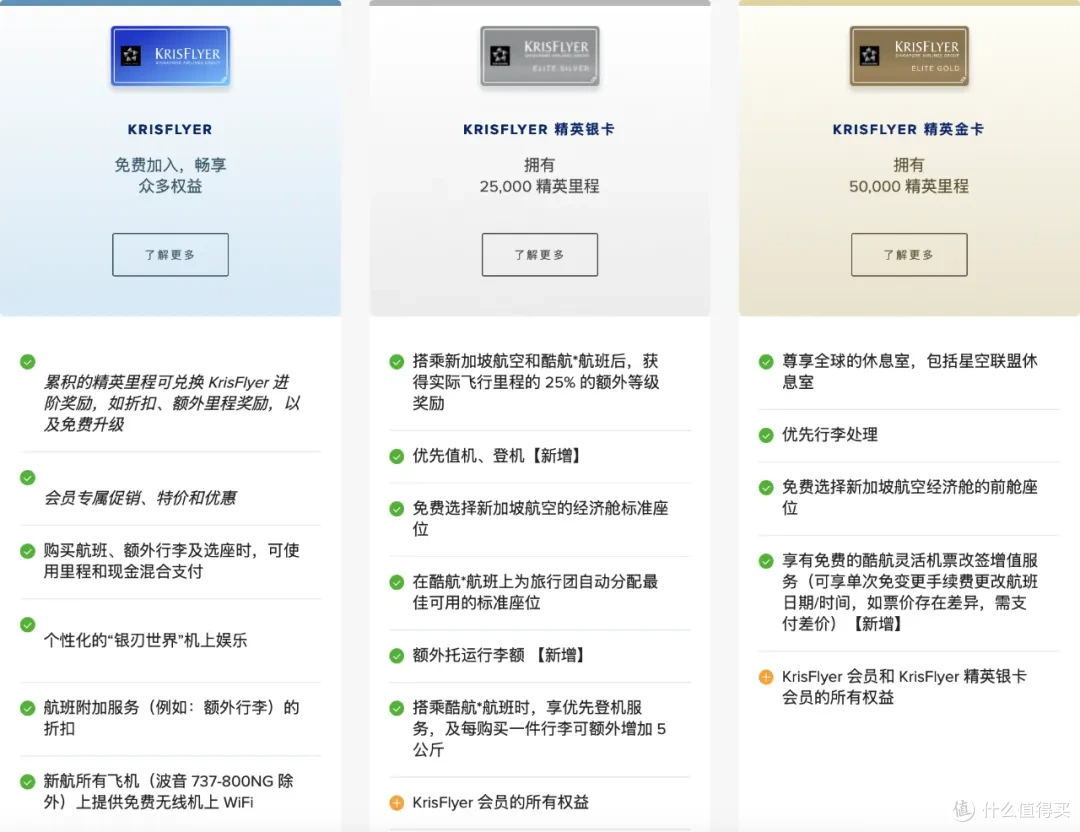
Task: Select benefit text 每购买一件行李可额外增加 5 公斤
Action: click(539, 728)
